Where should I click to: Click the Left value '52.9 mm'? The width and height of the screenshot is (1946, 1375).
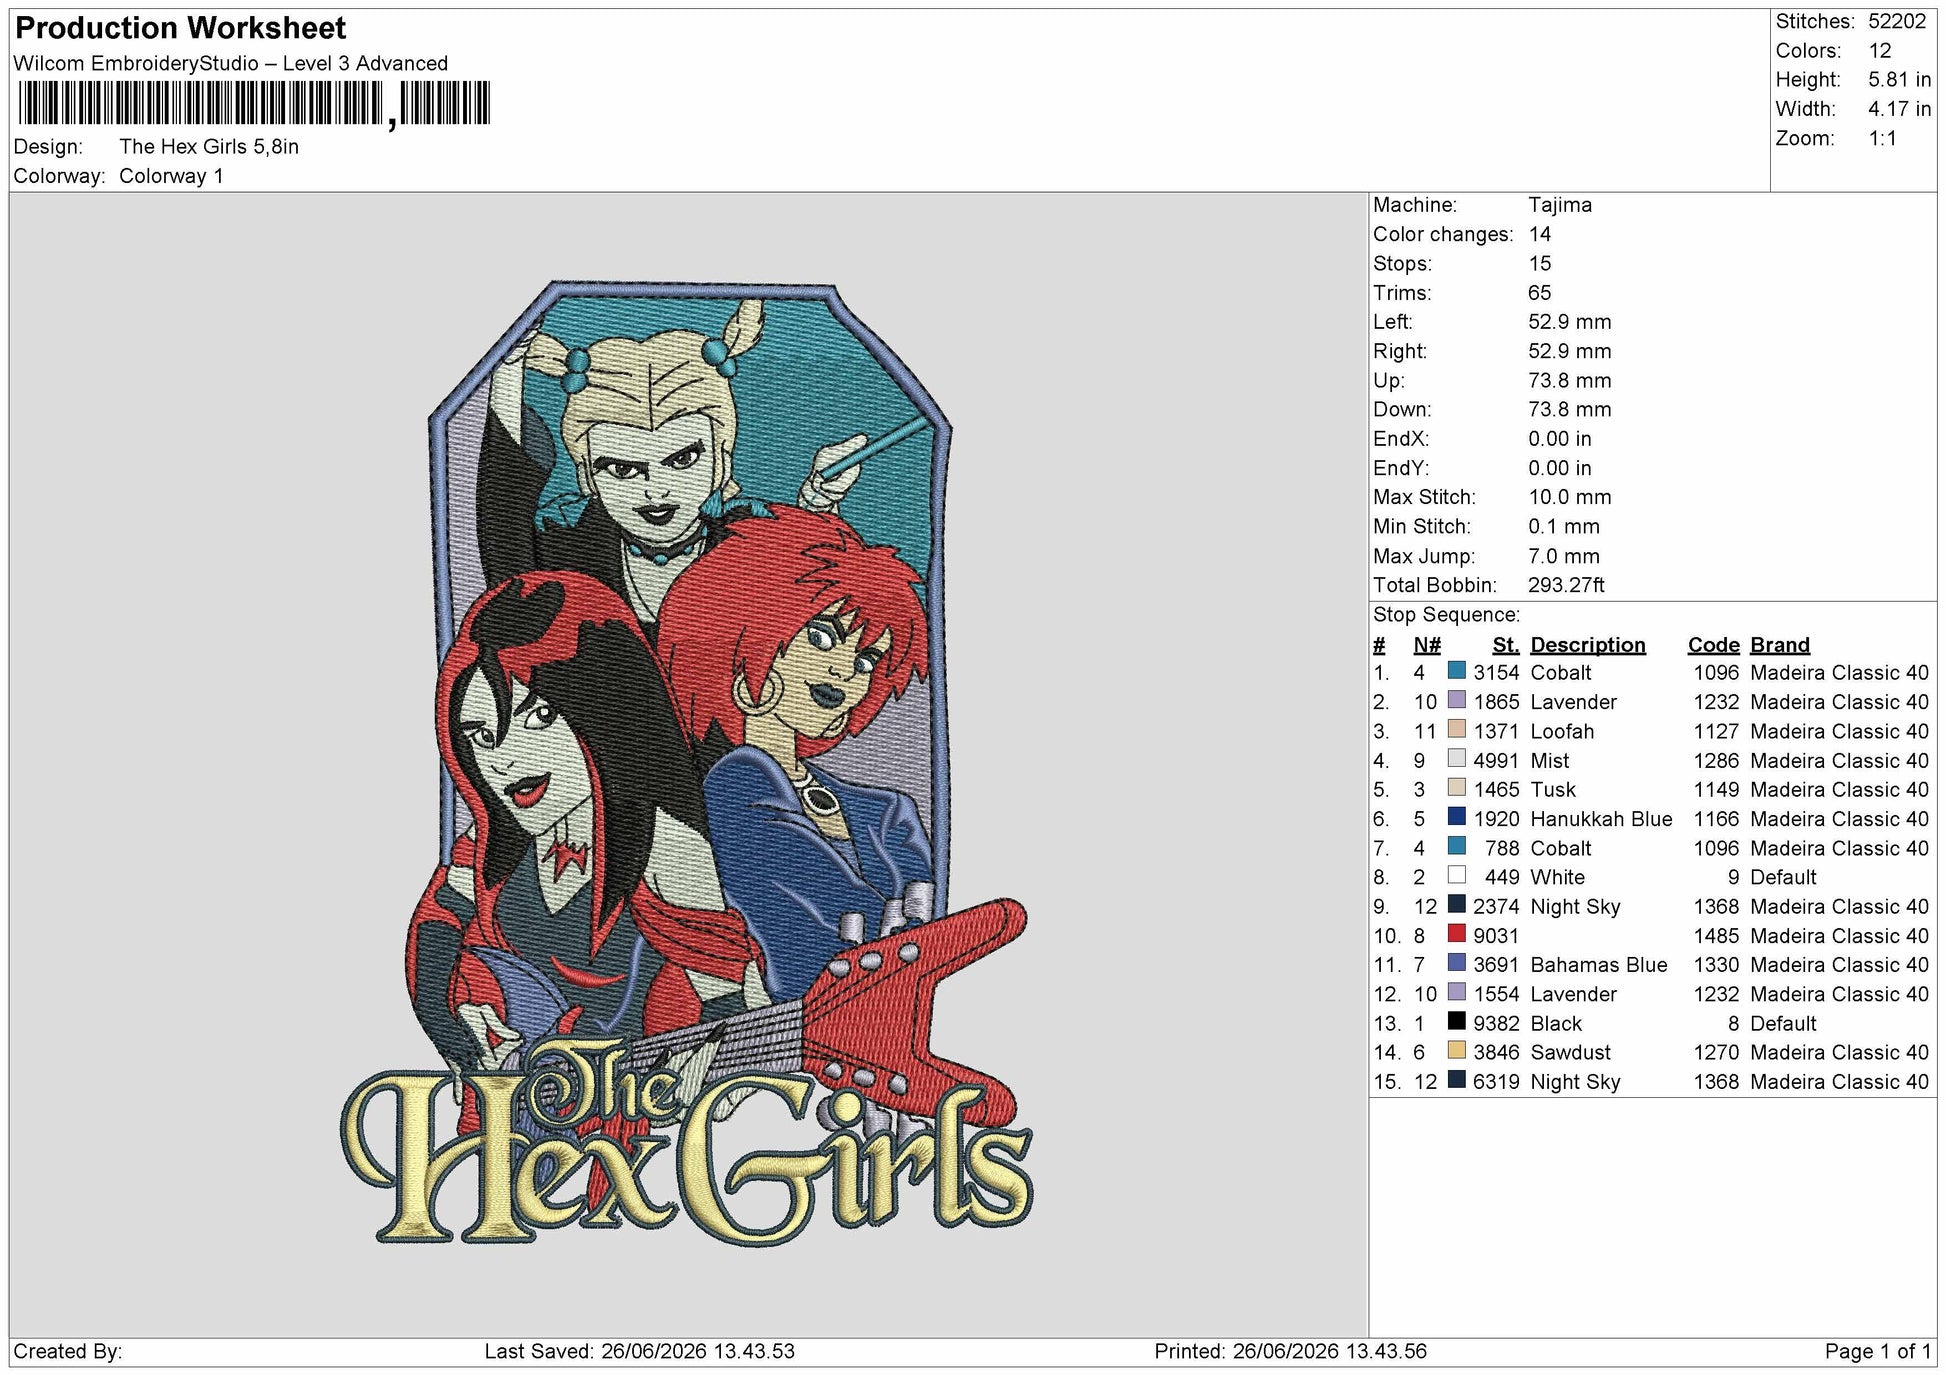point(1570,322)
